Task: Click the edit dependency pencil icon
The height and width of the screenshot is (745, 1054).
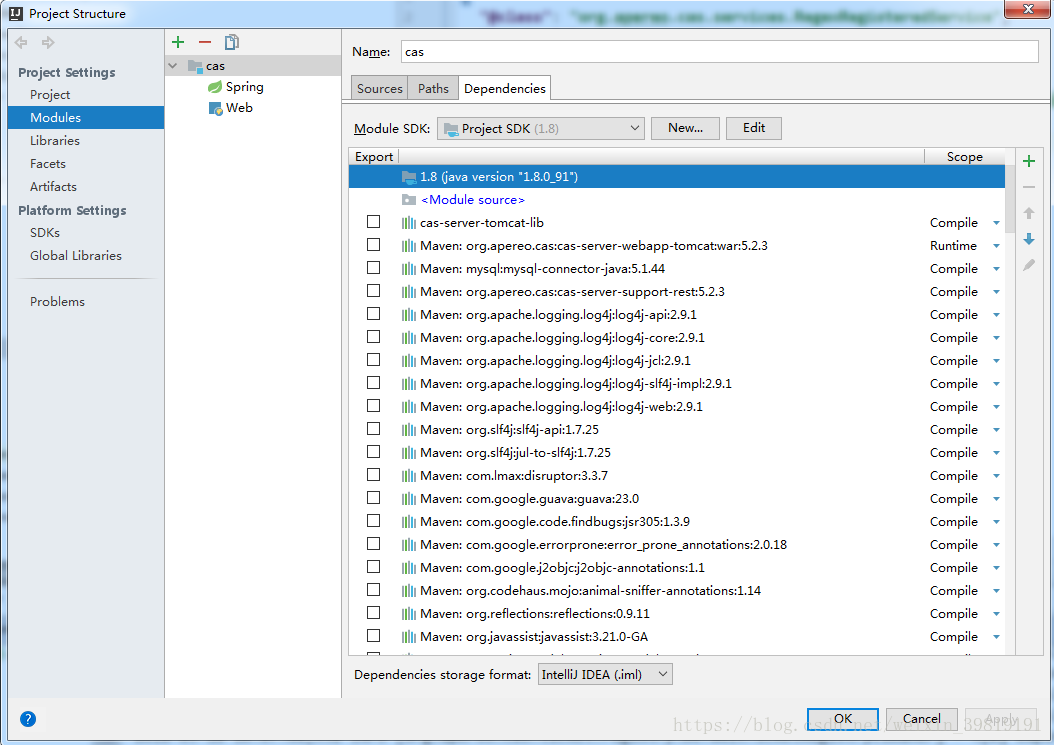Action: pyautogui.click(x=1029, y=265)
